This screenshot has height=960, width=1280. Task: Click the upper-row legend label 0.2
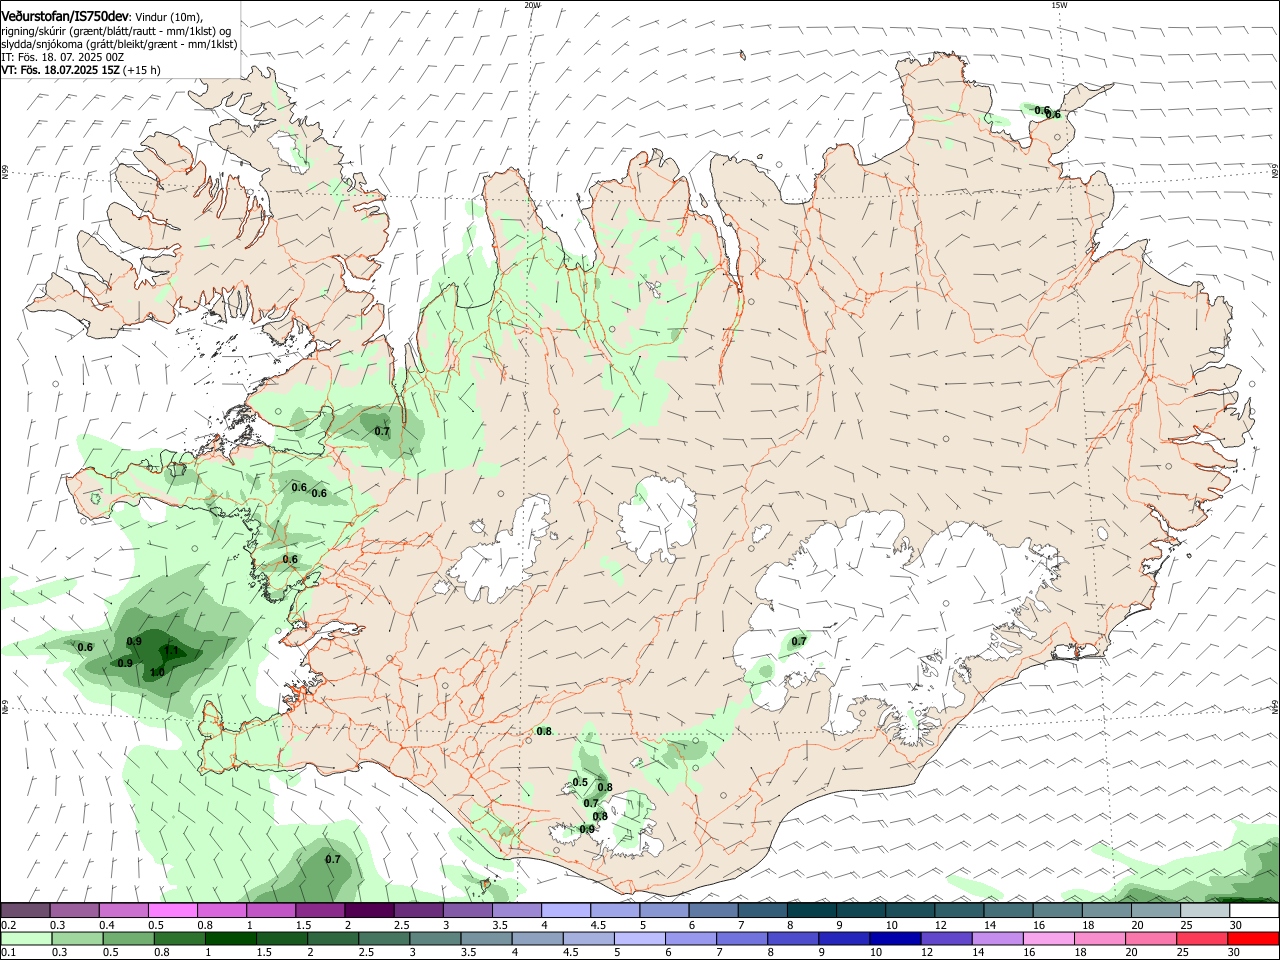pos(9,925)
